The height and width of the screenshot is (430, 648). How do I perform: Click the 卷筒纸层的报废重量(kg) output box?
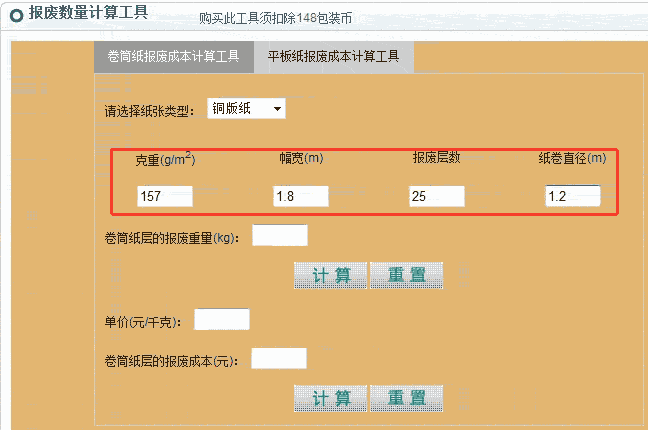280,236
